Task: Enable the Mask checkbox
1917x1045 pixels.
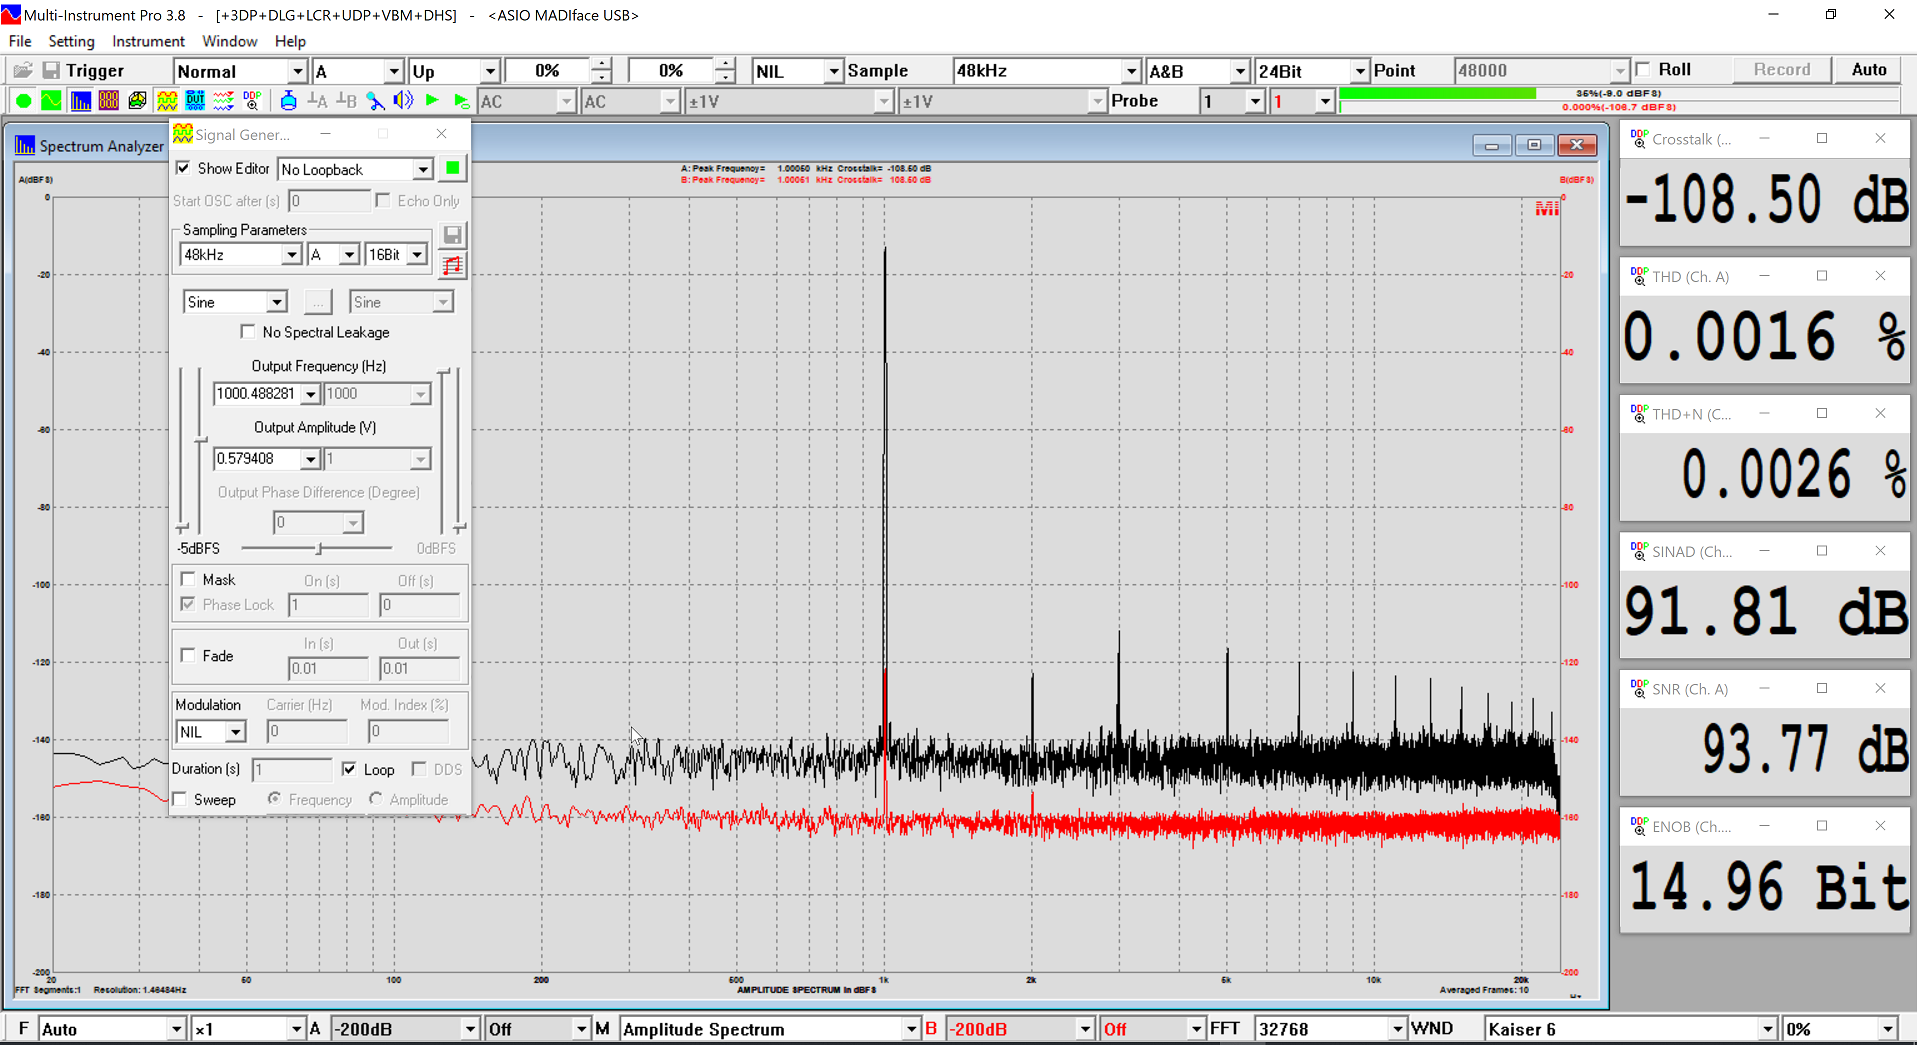Action: [x=188, y=579]
